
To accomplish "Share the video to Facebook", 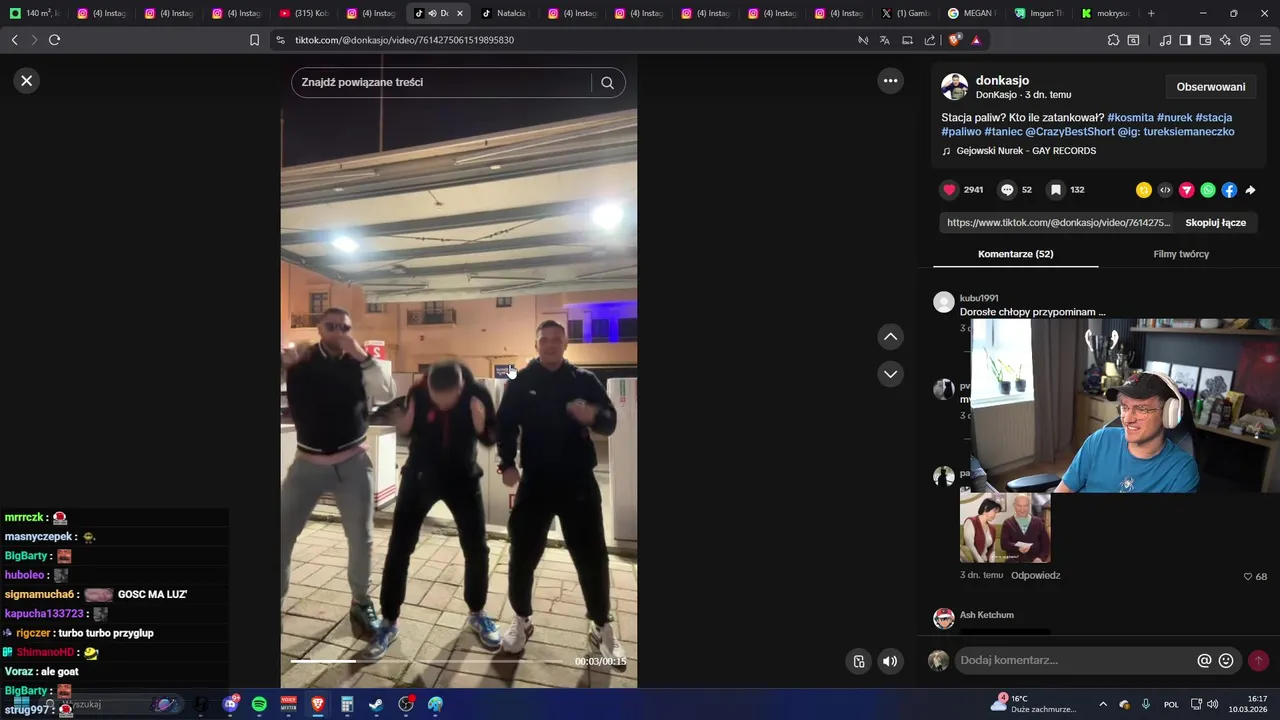I will (x=1229, y=190).
